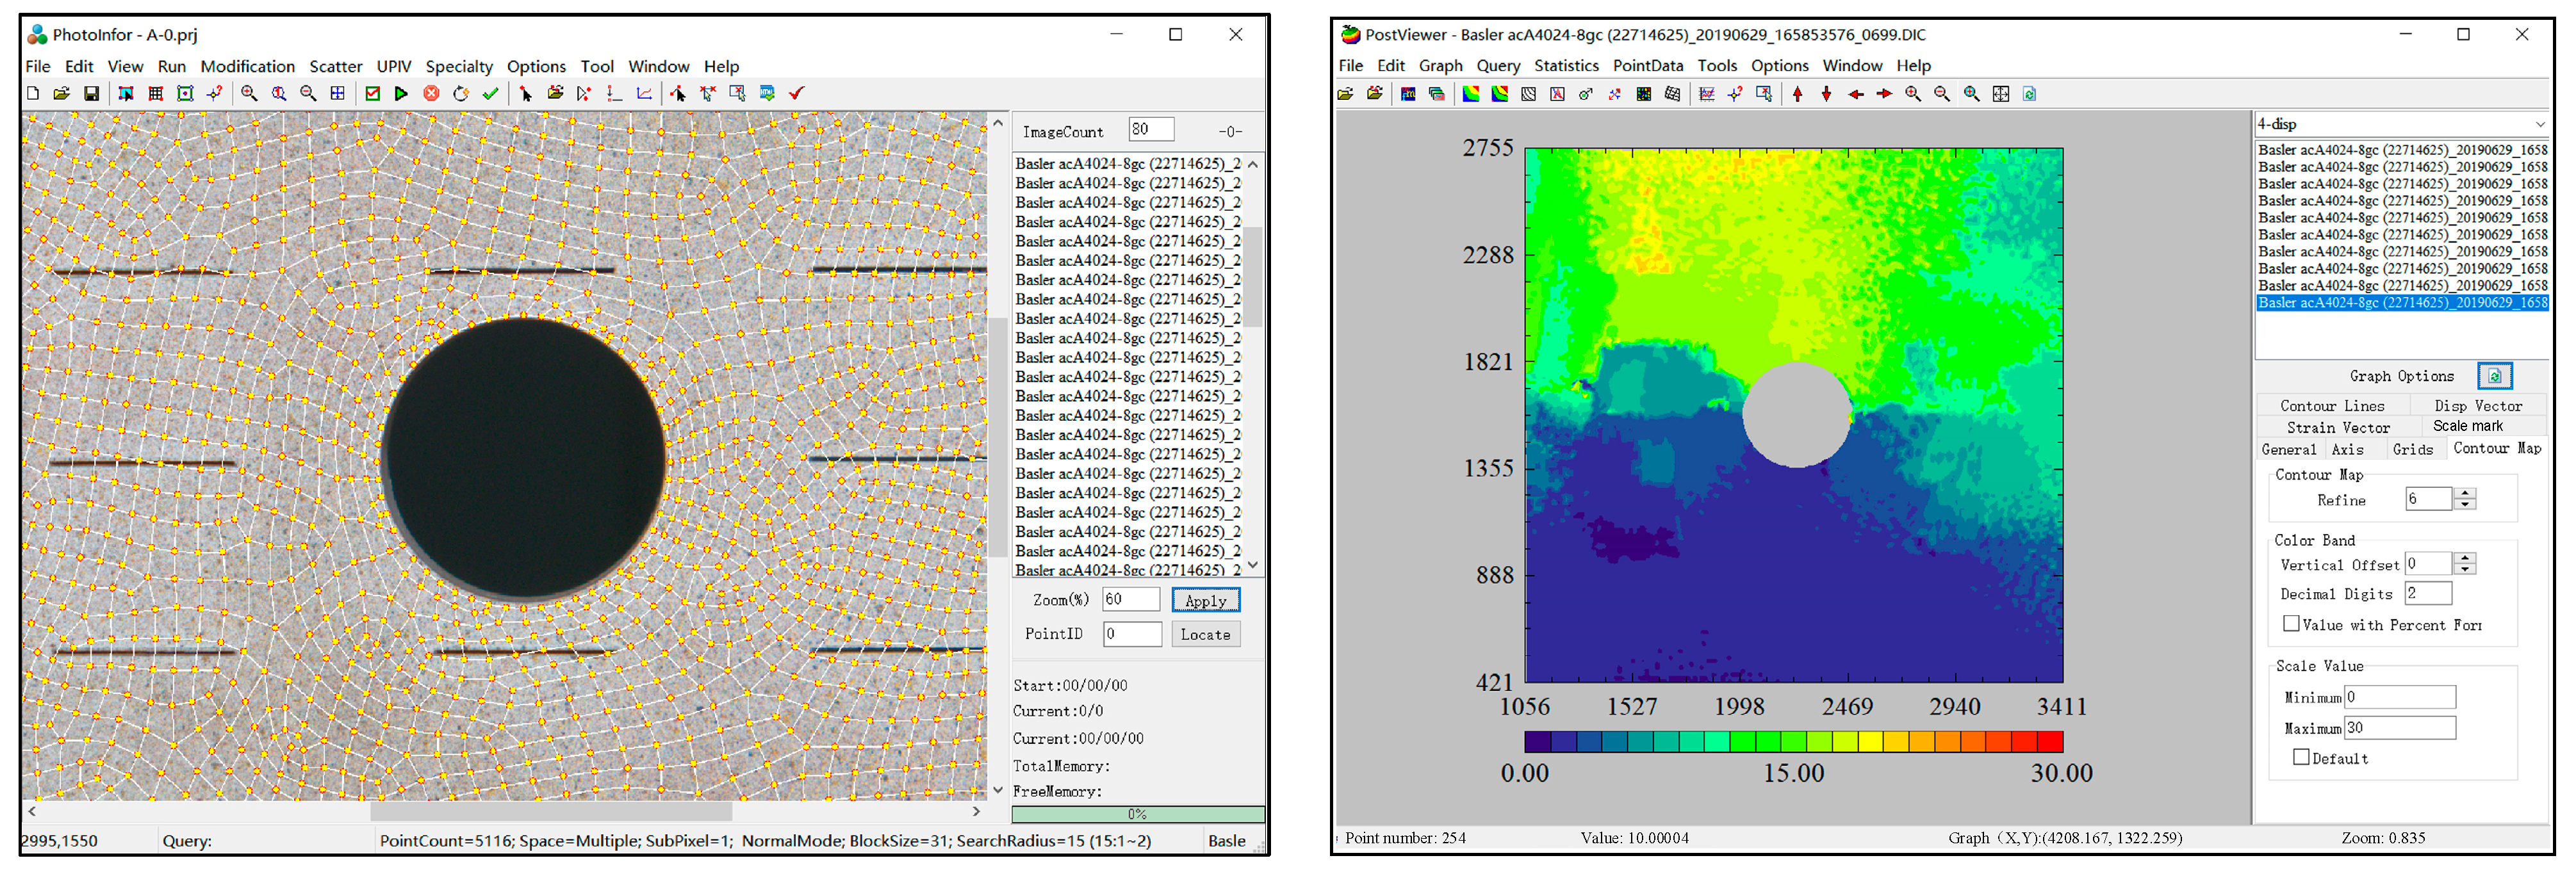Click the Apply zoom button
This screenshot has width=2576, height=874.
pyautogui.click(x=1205, y=601)
